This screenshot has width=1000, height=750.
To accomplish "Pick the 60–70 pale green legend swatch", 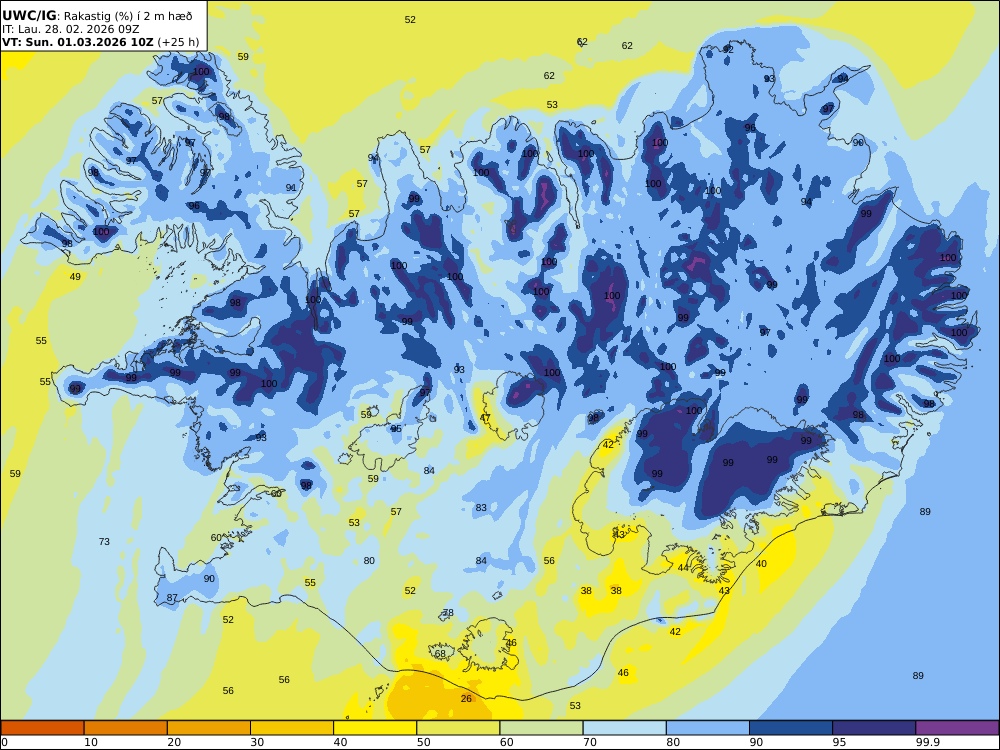I will [541, 728].
